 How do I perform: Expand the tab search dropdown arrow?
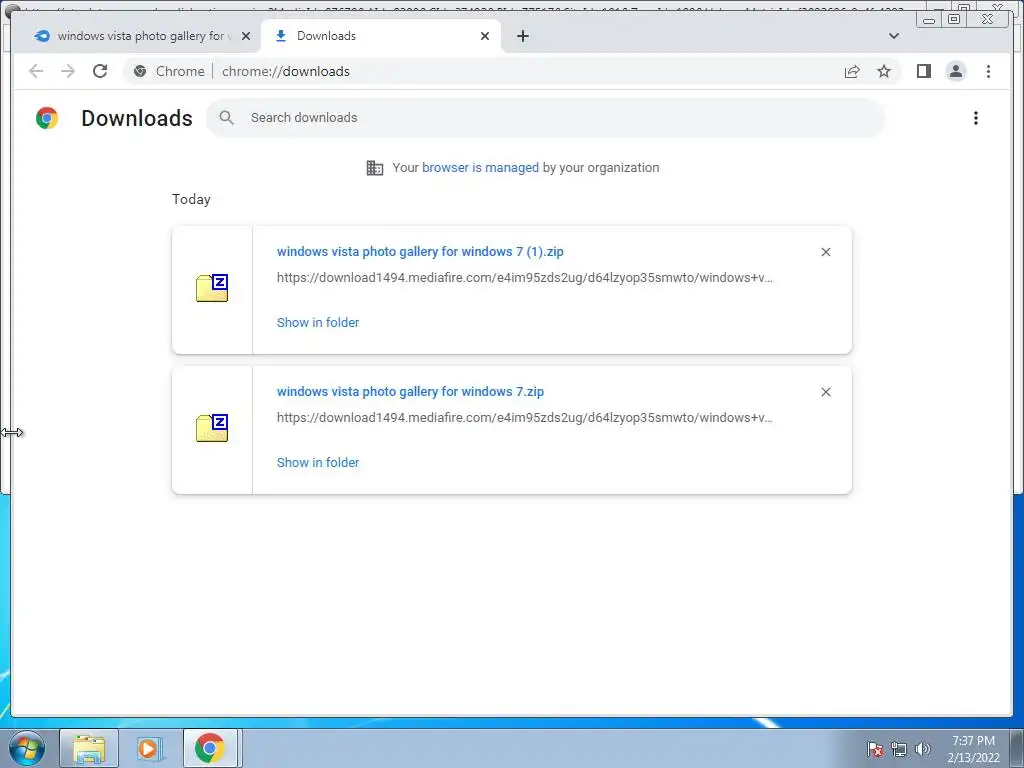click(x=893, y=36)
